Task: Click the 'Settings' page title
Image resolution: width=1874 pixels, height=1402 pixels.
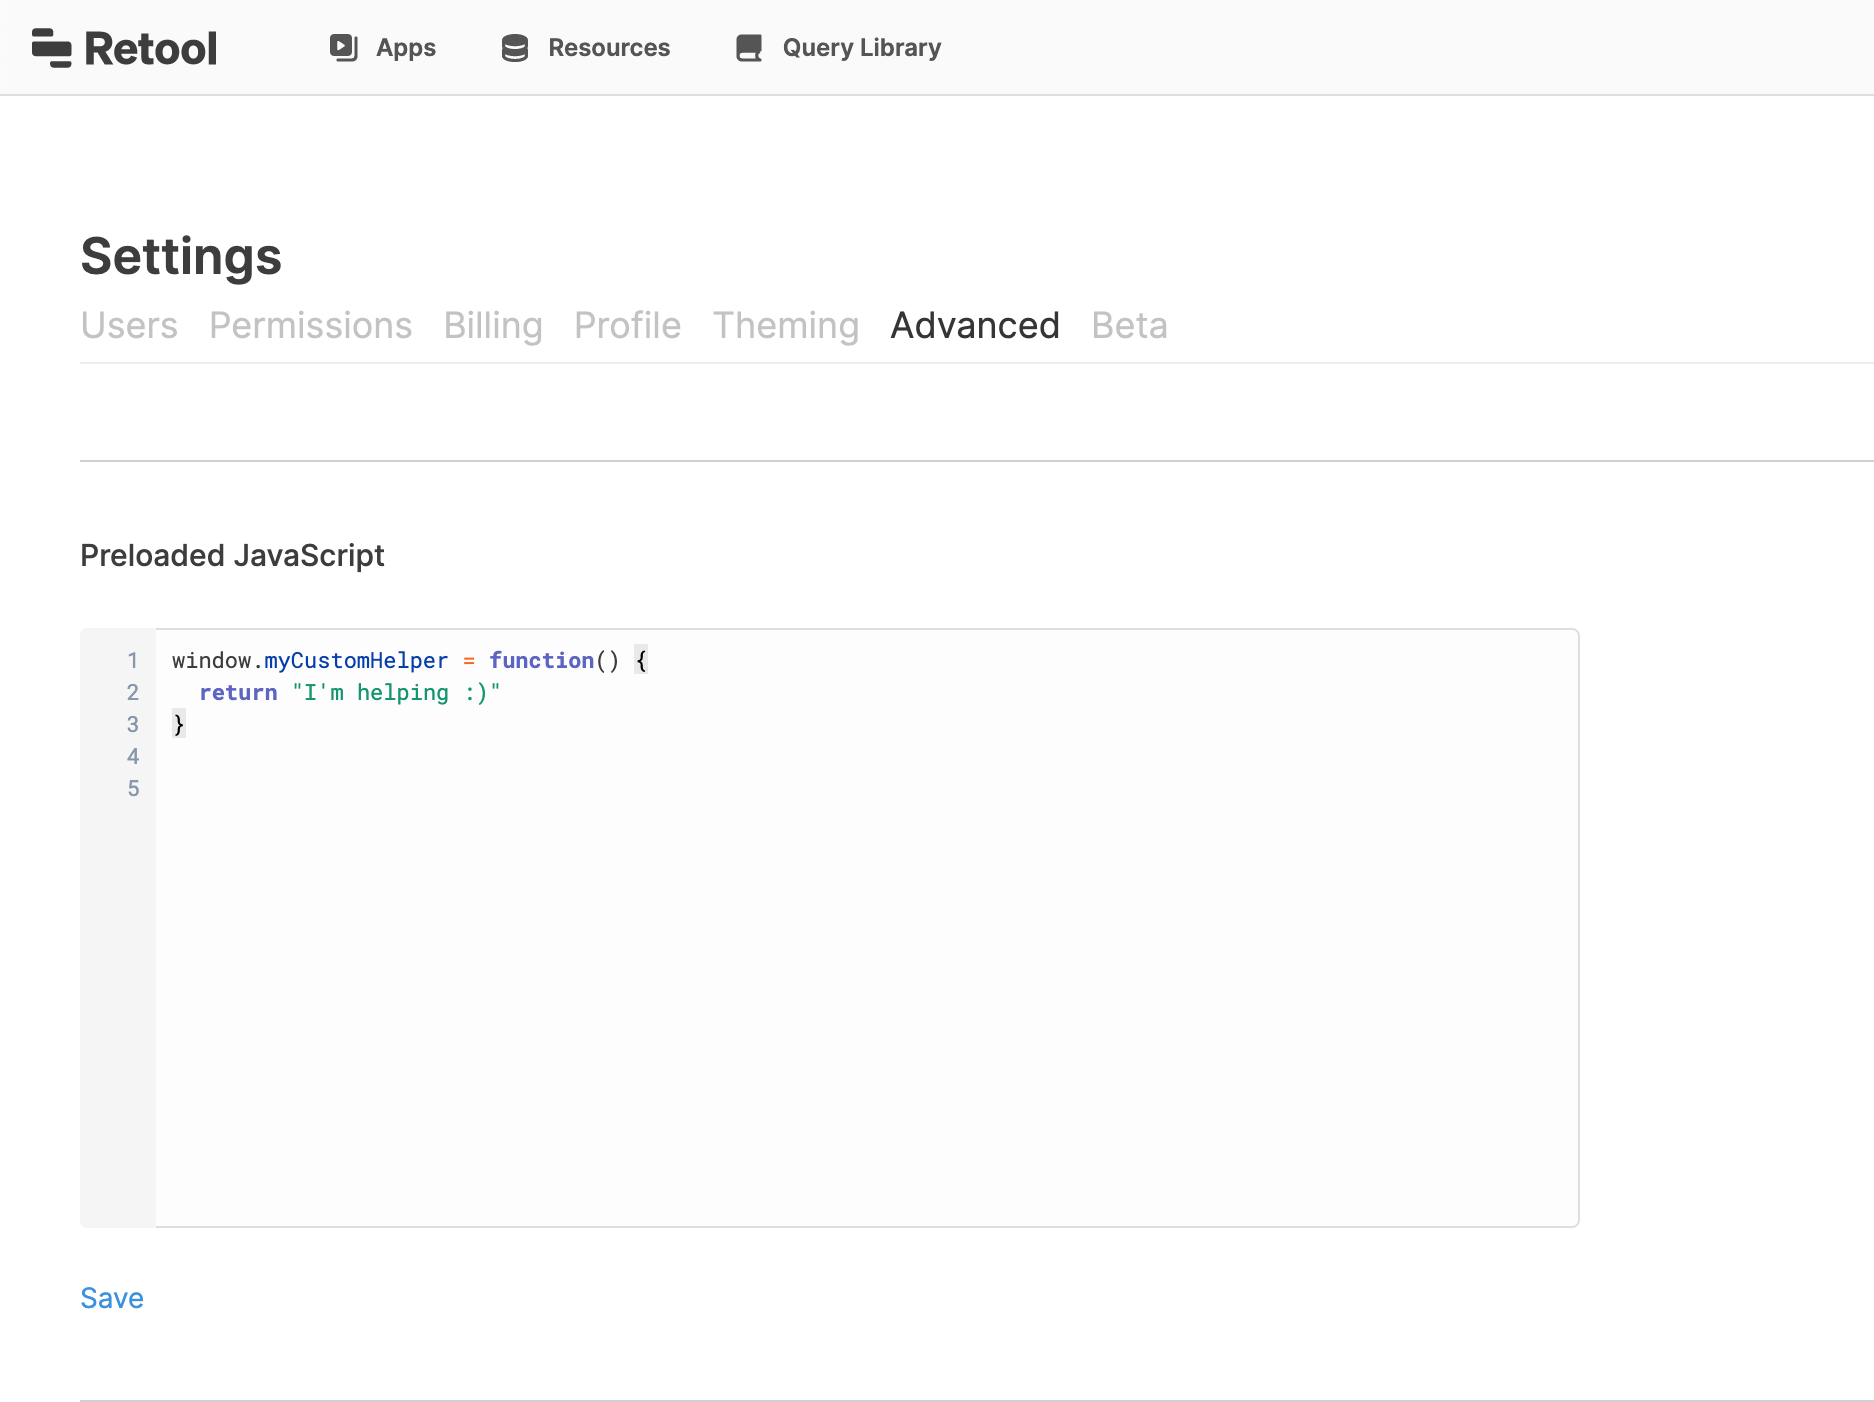Action: click(181, 256)
